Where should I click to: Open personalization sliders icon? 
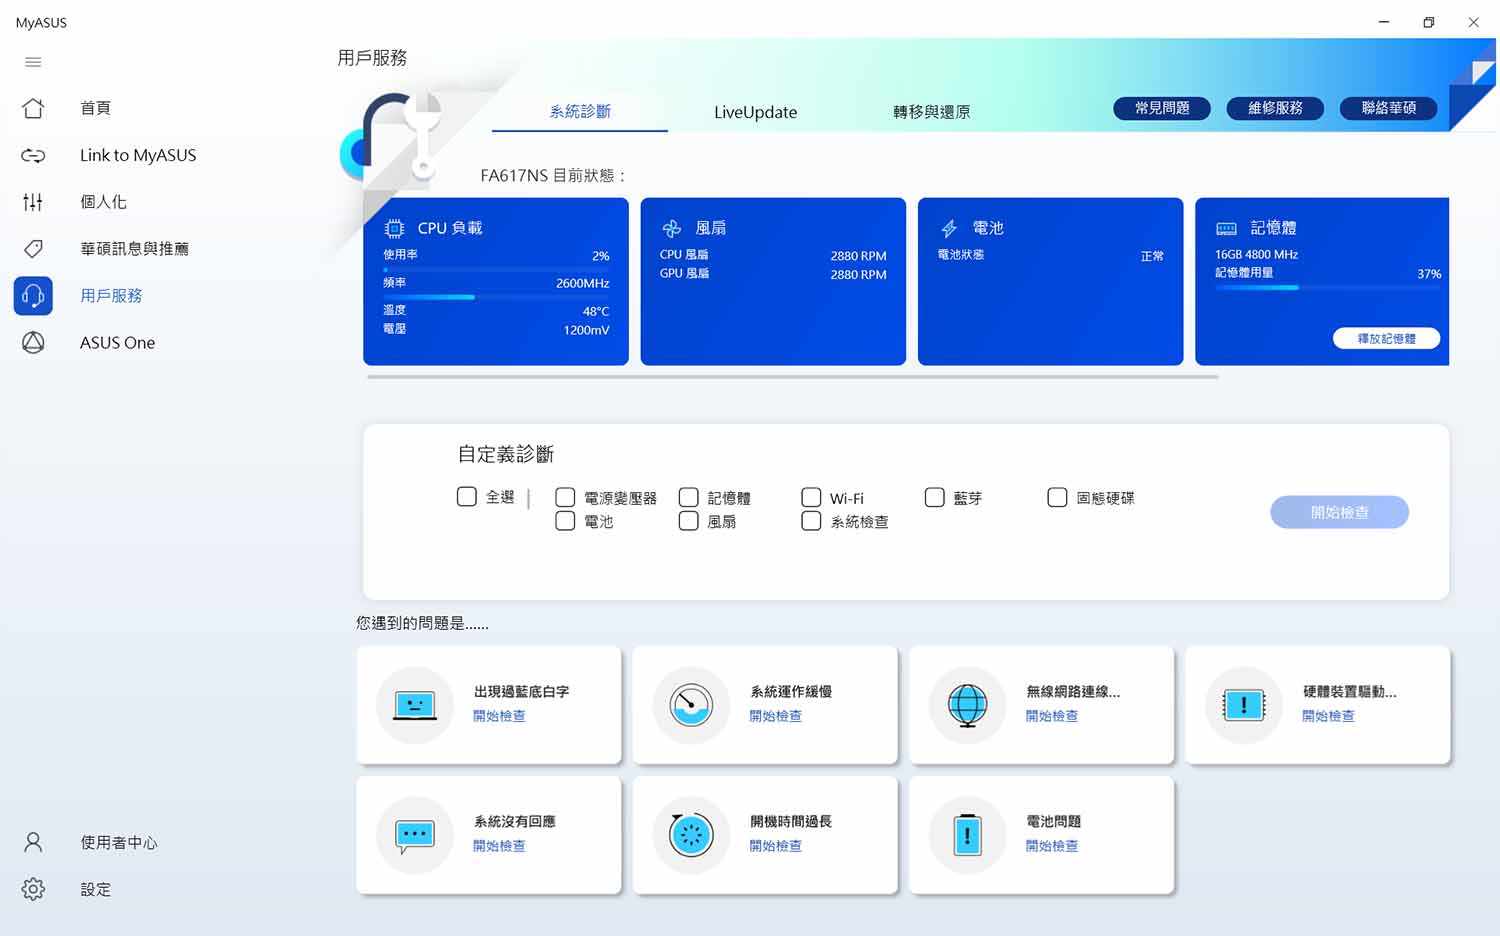(x=33, y=202)
